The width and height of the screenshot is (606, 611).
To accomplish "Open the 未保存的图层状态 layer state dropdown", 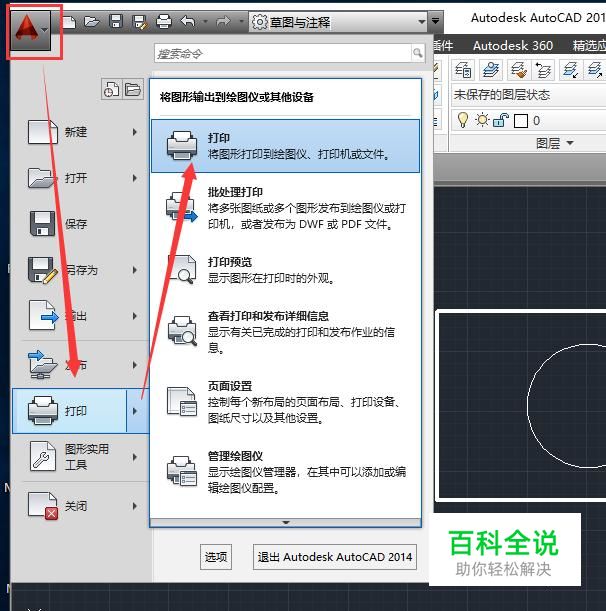I will coord(529,95).
